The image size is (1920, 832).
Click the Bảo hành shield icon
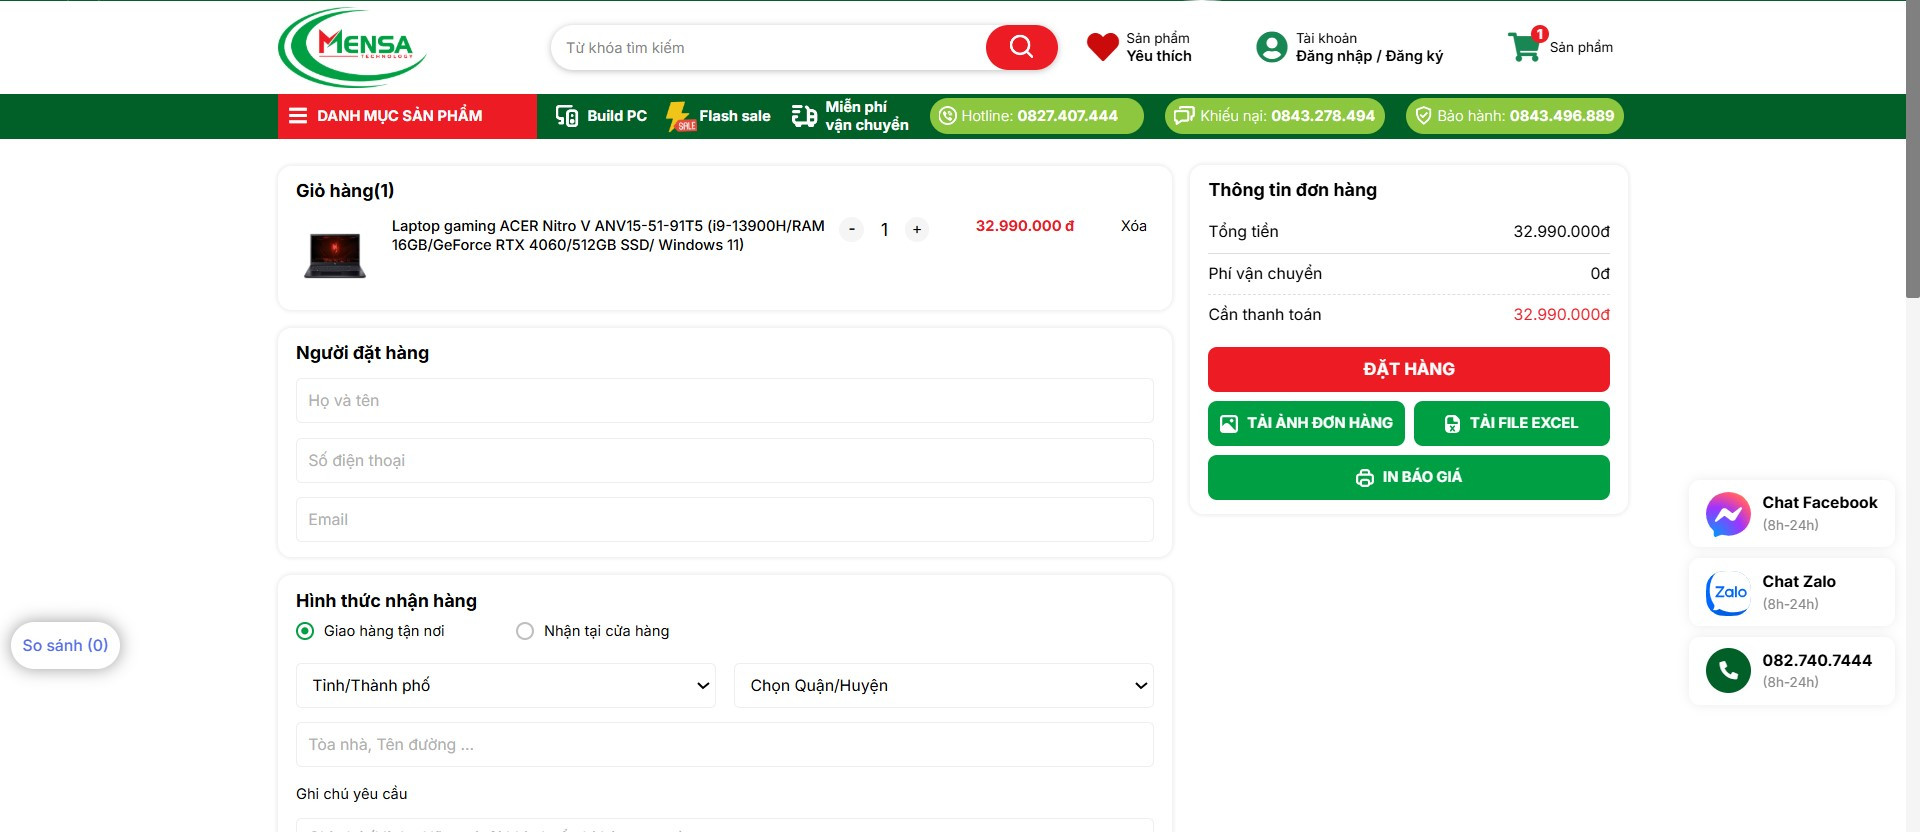[x=1423, y=116]
